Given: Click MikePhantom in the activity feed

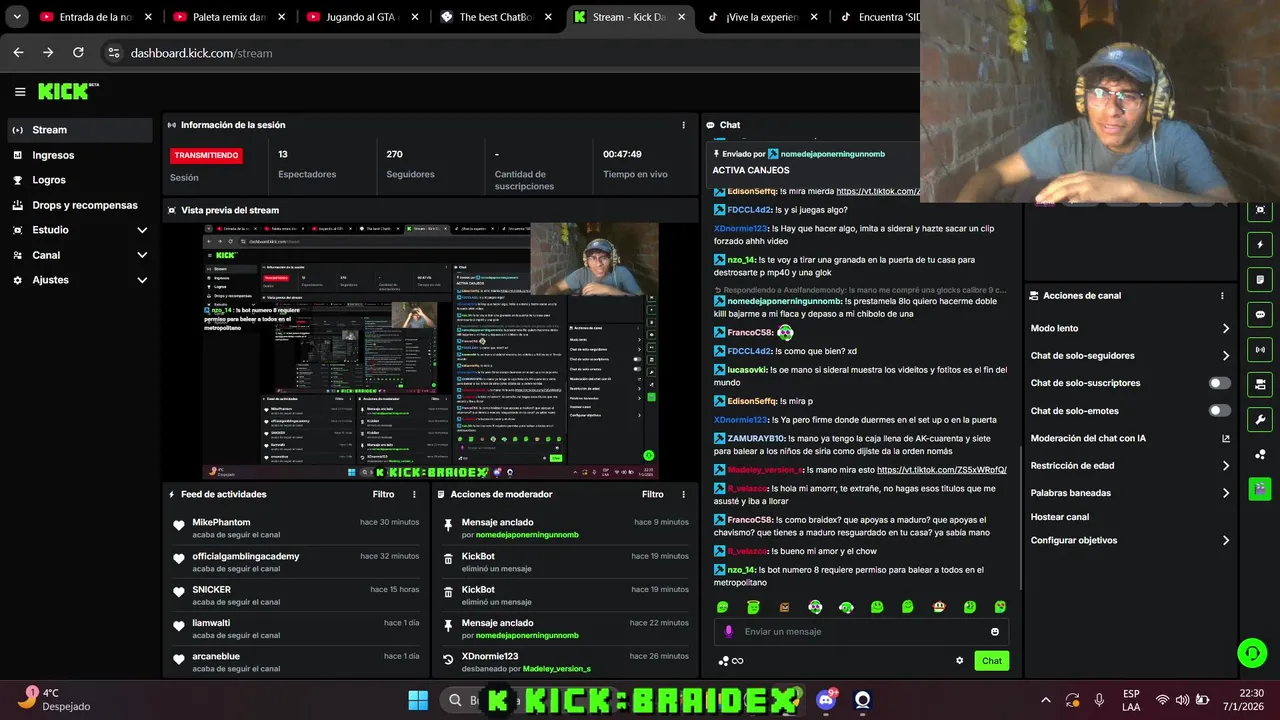Looking at the screenshot, I should pos(221,523).
